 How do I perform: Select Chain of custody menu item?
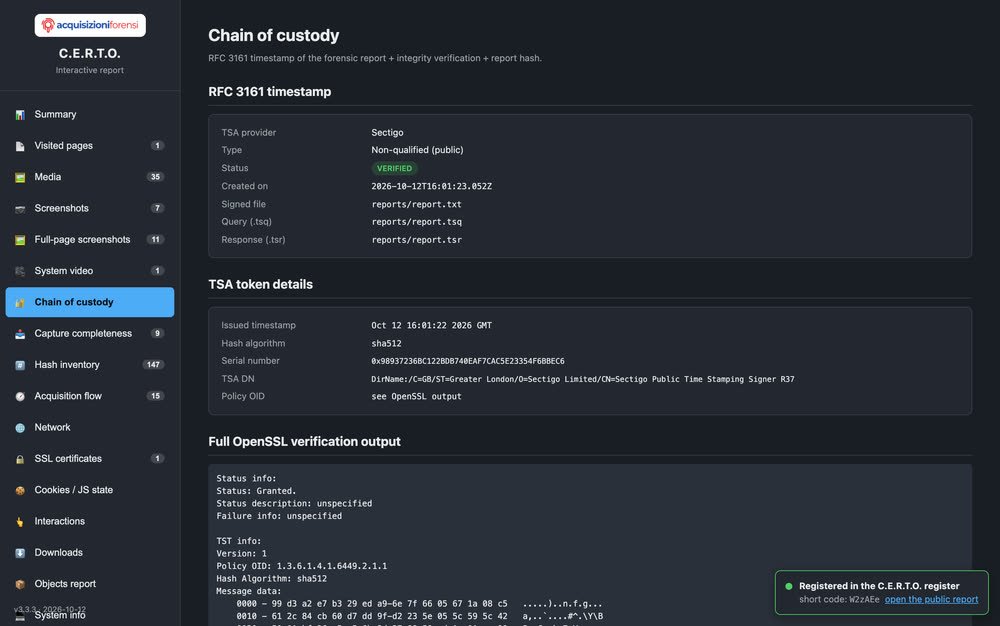tap(90, 302)
